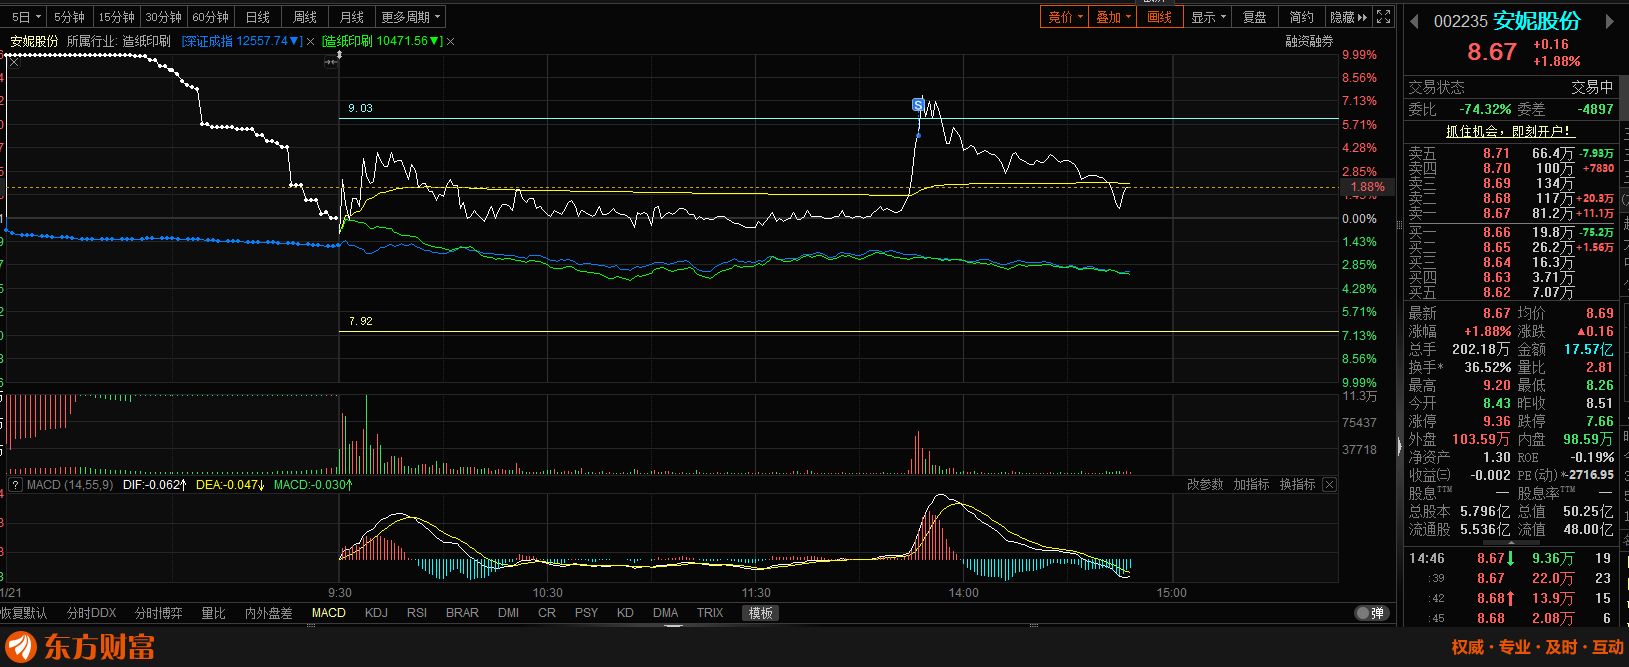
Task: Select the DMI indicator tab
Action: pyautogui.click(x=508, y=613)
